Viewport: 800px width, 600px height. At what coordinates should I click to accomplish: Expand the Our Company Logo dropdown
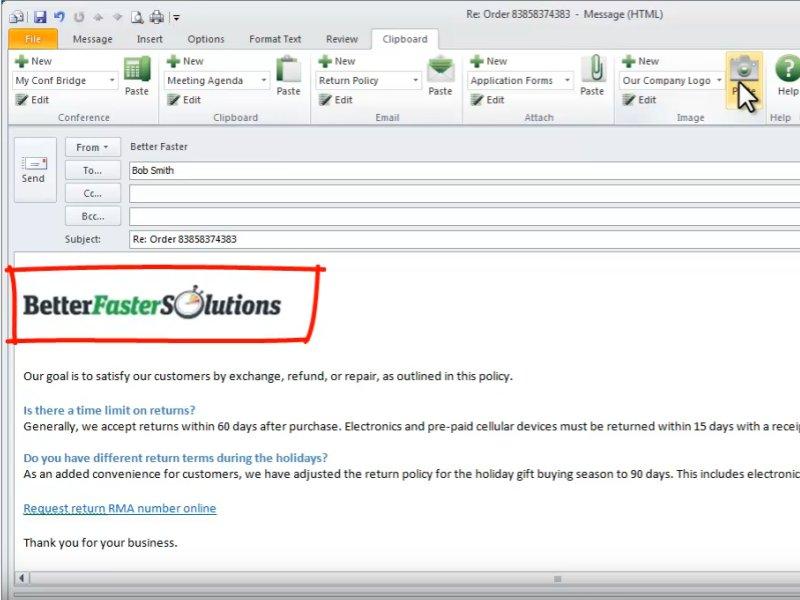click(x=719, y=81)
